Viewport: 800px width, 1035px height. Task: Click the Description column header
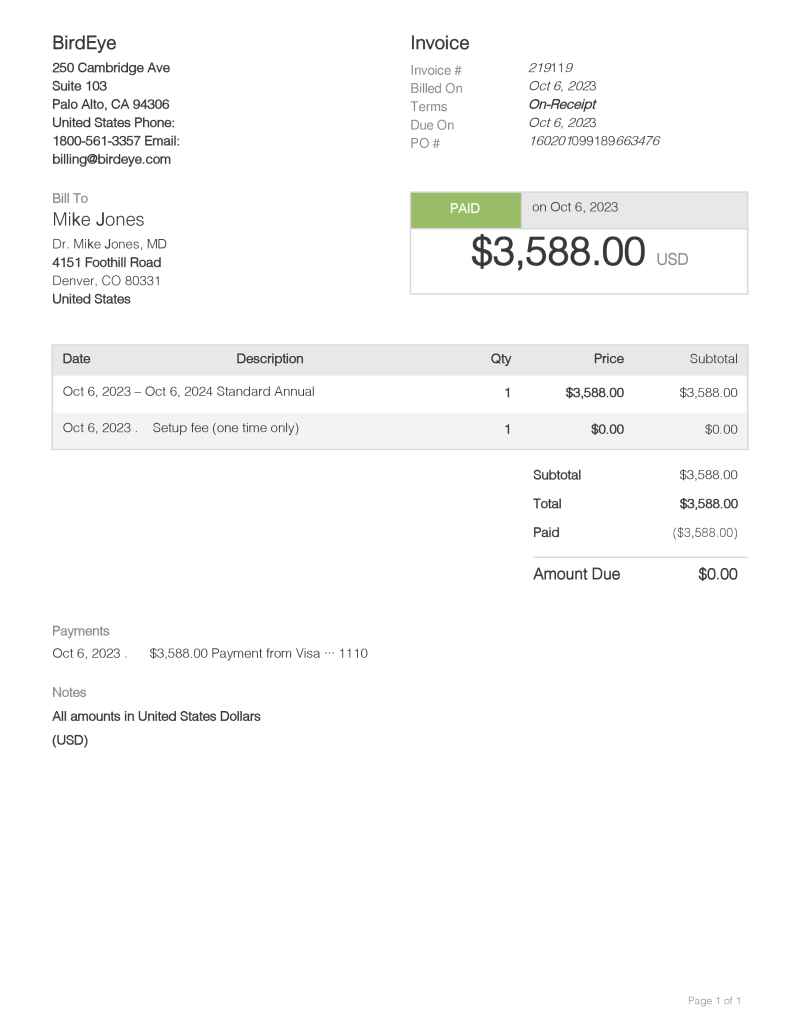(270, 359)
